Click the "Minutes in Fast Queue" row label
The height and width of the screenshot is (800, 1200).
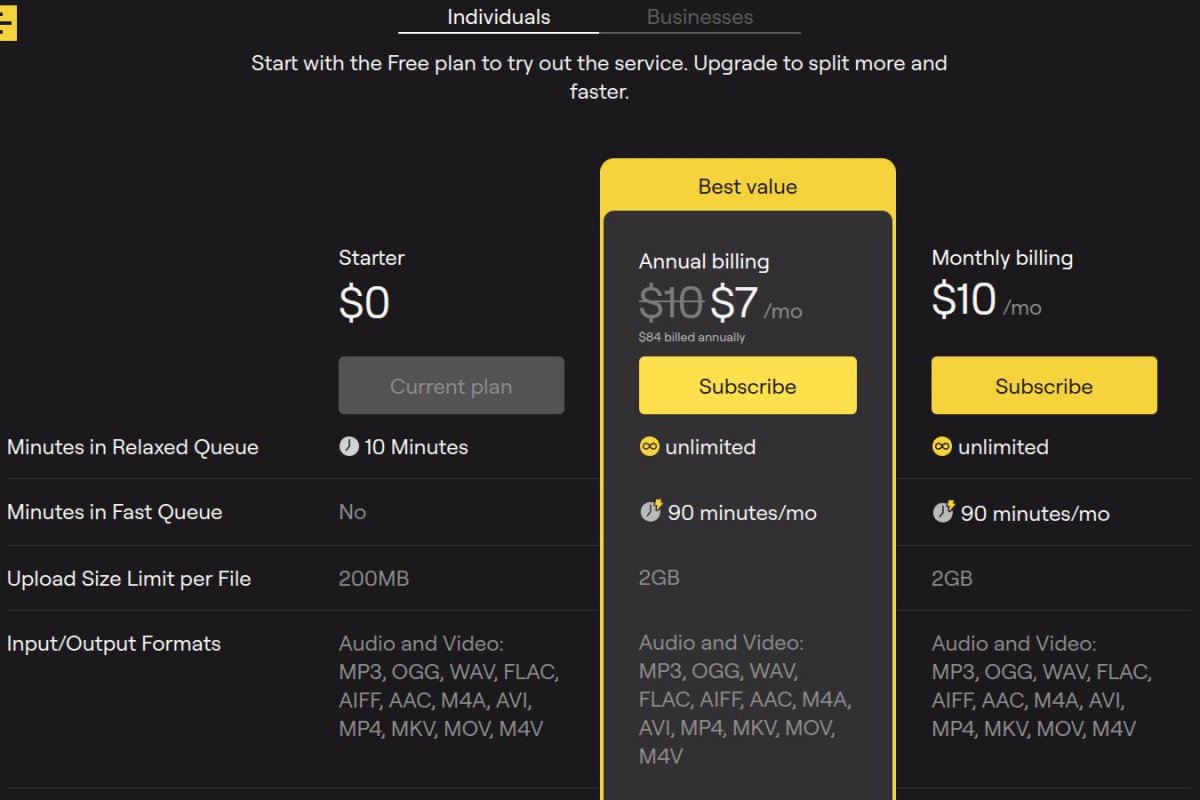coord(113,512)
